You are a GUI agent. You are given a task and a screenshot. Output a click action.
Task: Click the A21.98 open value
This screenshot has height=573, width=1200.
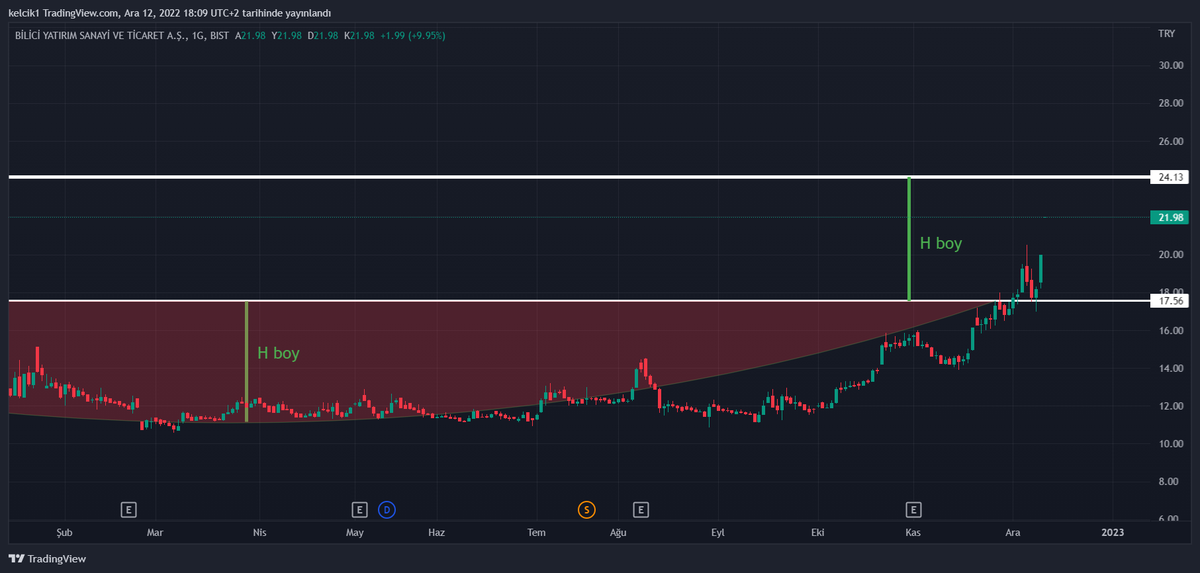[252, 36]
